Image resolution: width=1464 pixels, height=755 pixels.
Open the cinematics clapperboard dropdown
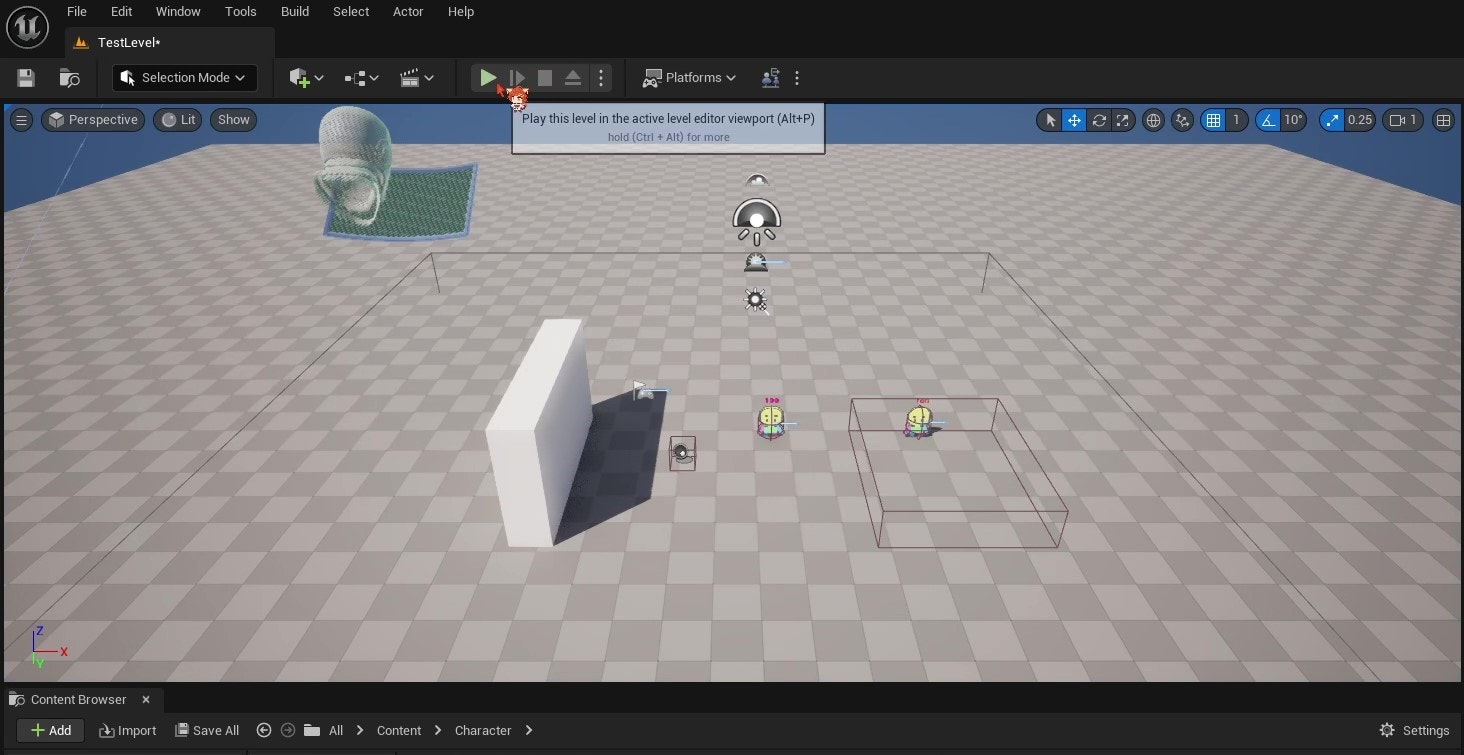coord(416,78)
